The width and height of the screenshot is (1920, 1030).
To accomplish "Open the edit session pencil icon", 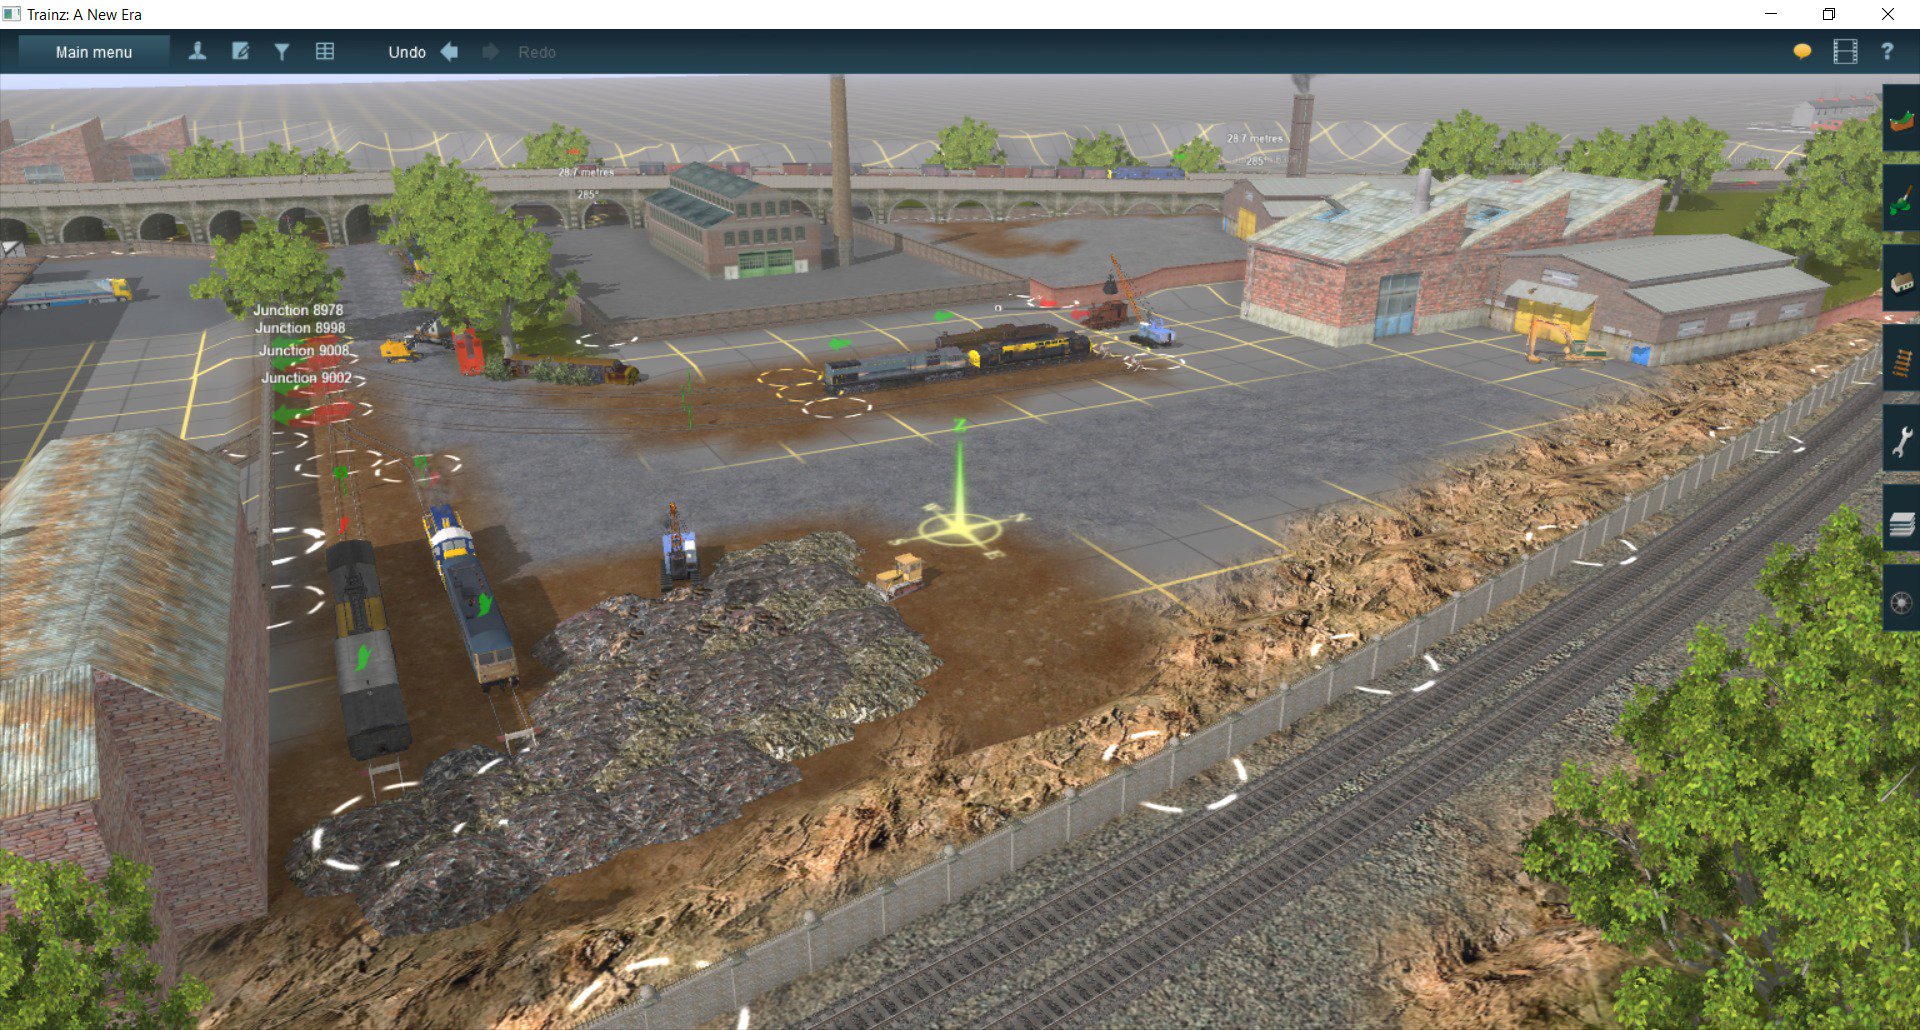I will click(240, 52).
